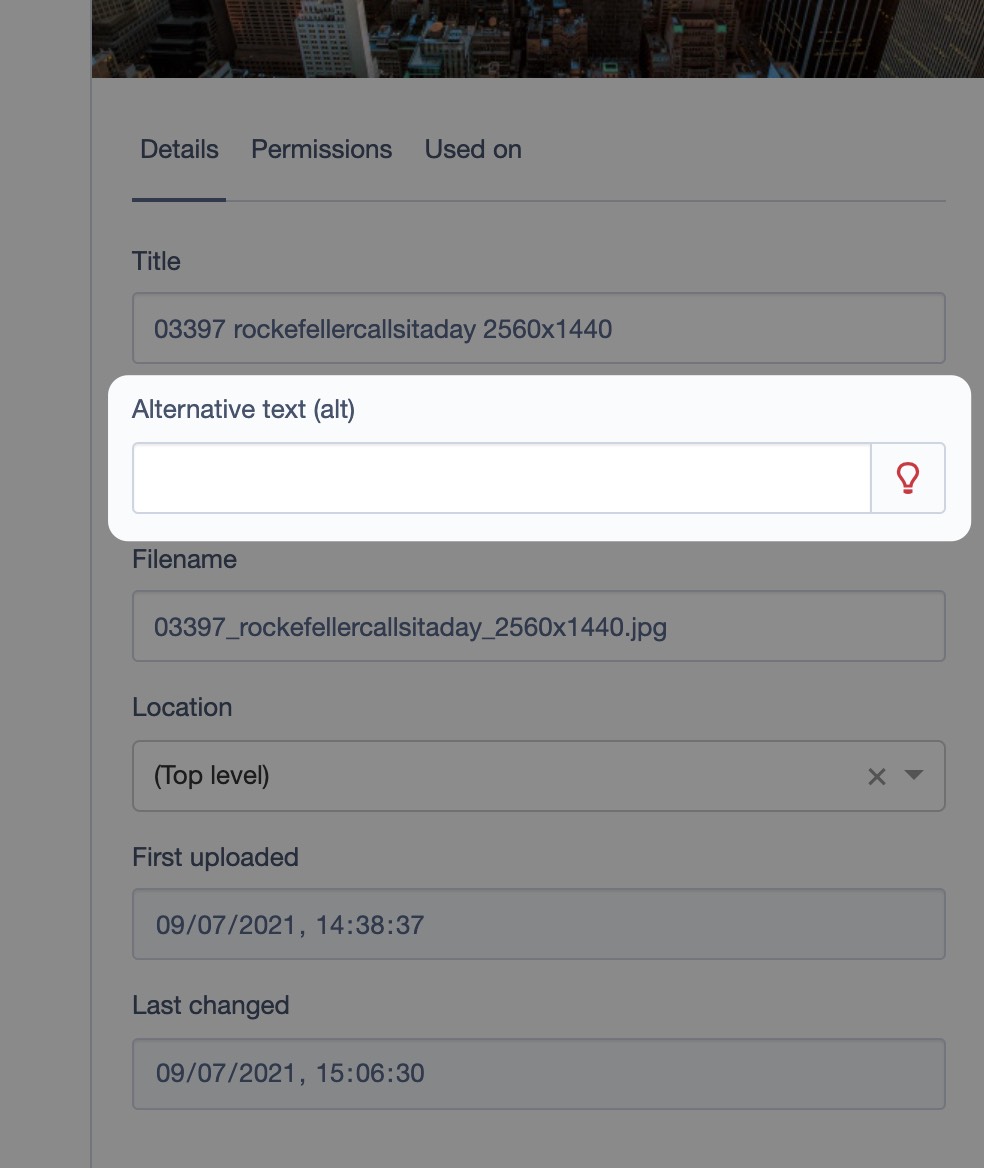984x1168 pixels.
Task: Click the First uploaded date field
Action: [538, 924]
